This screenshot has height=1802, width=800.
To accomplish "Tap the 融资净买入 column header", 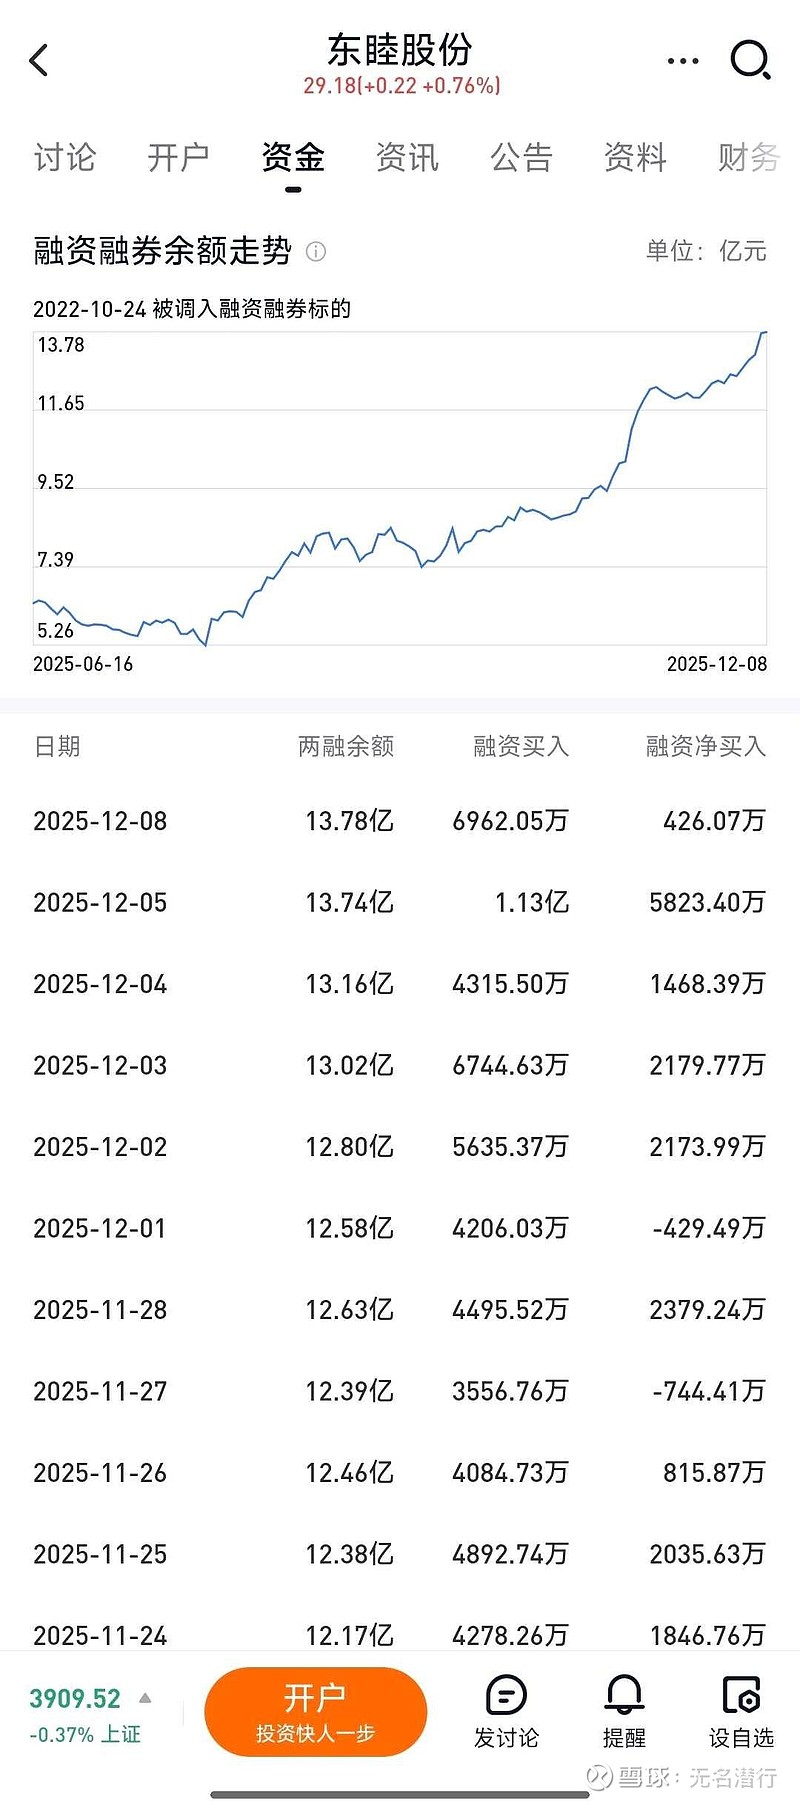I will [x=705, y=746].
